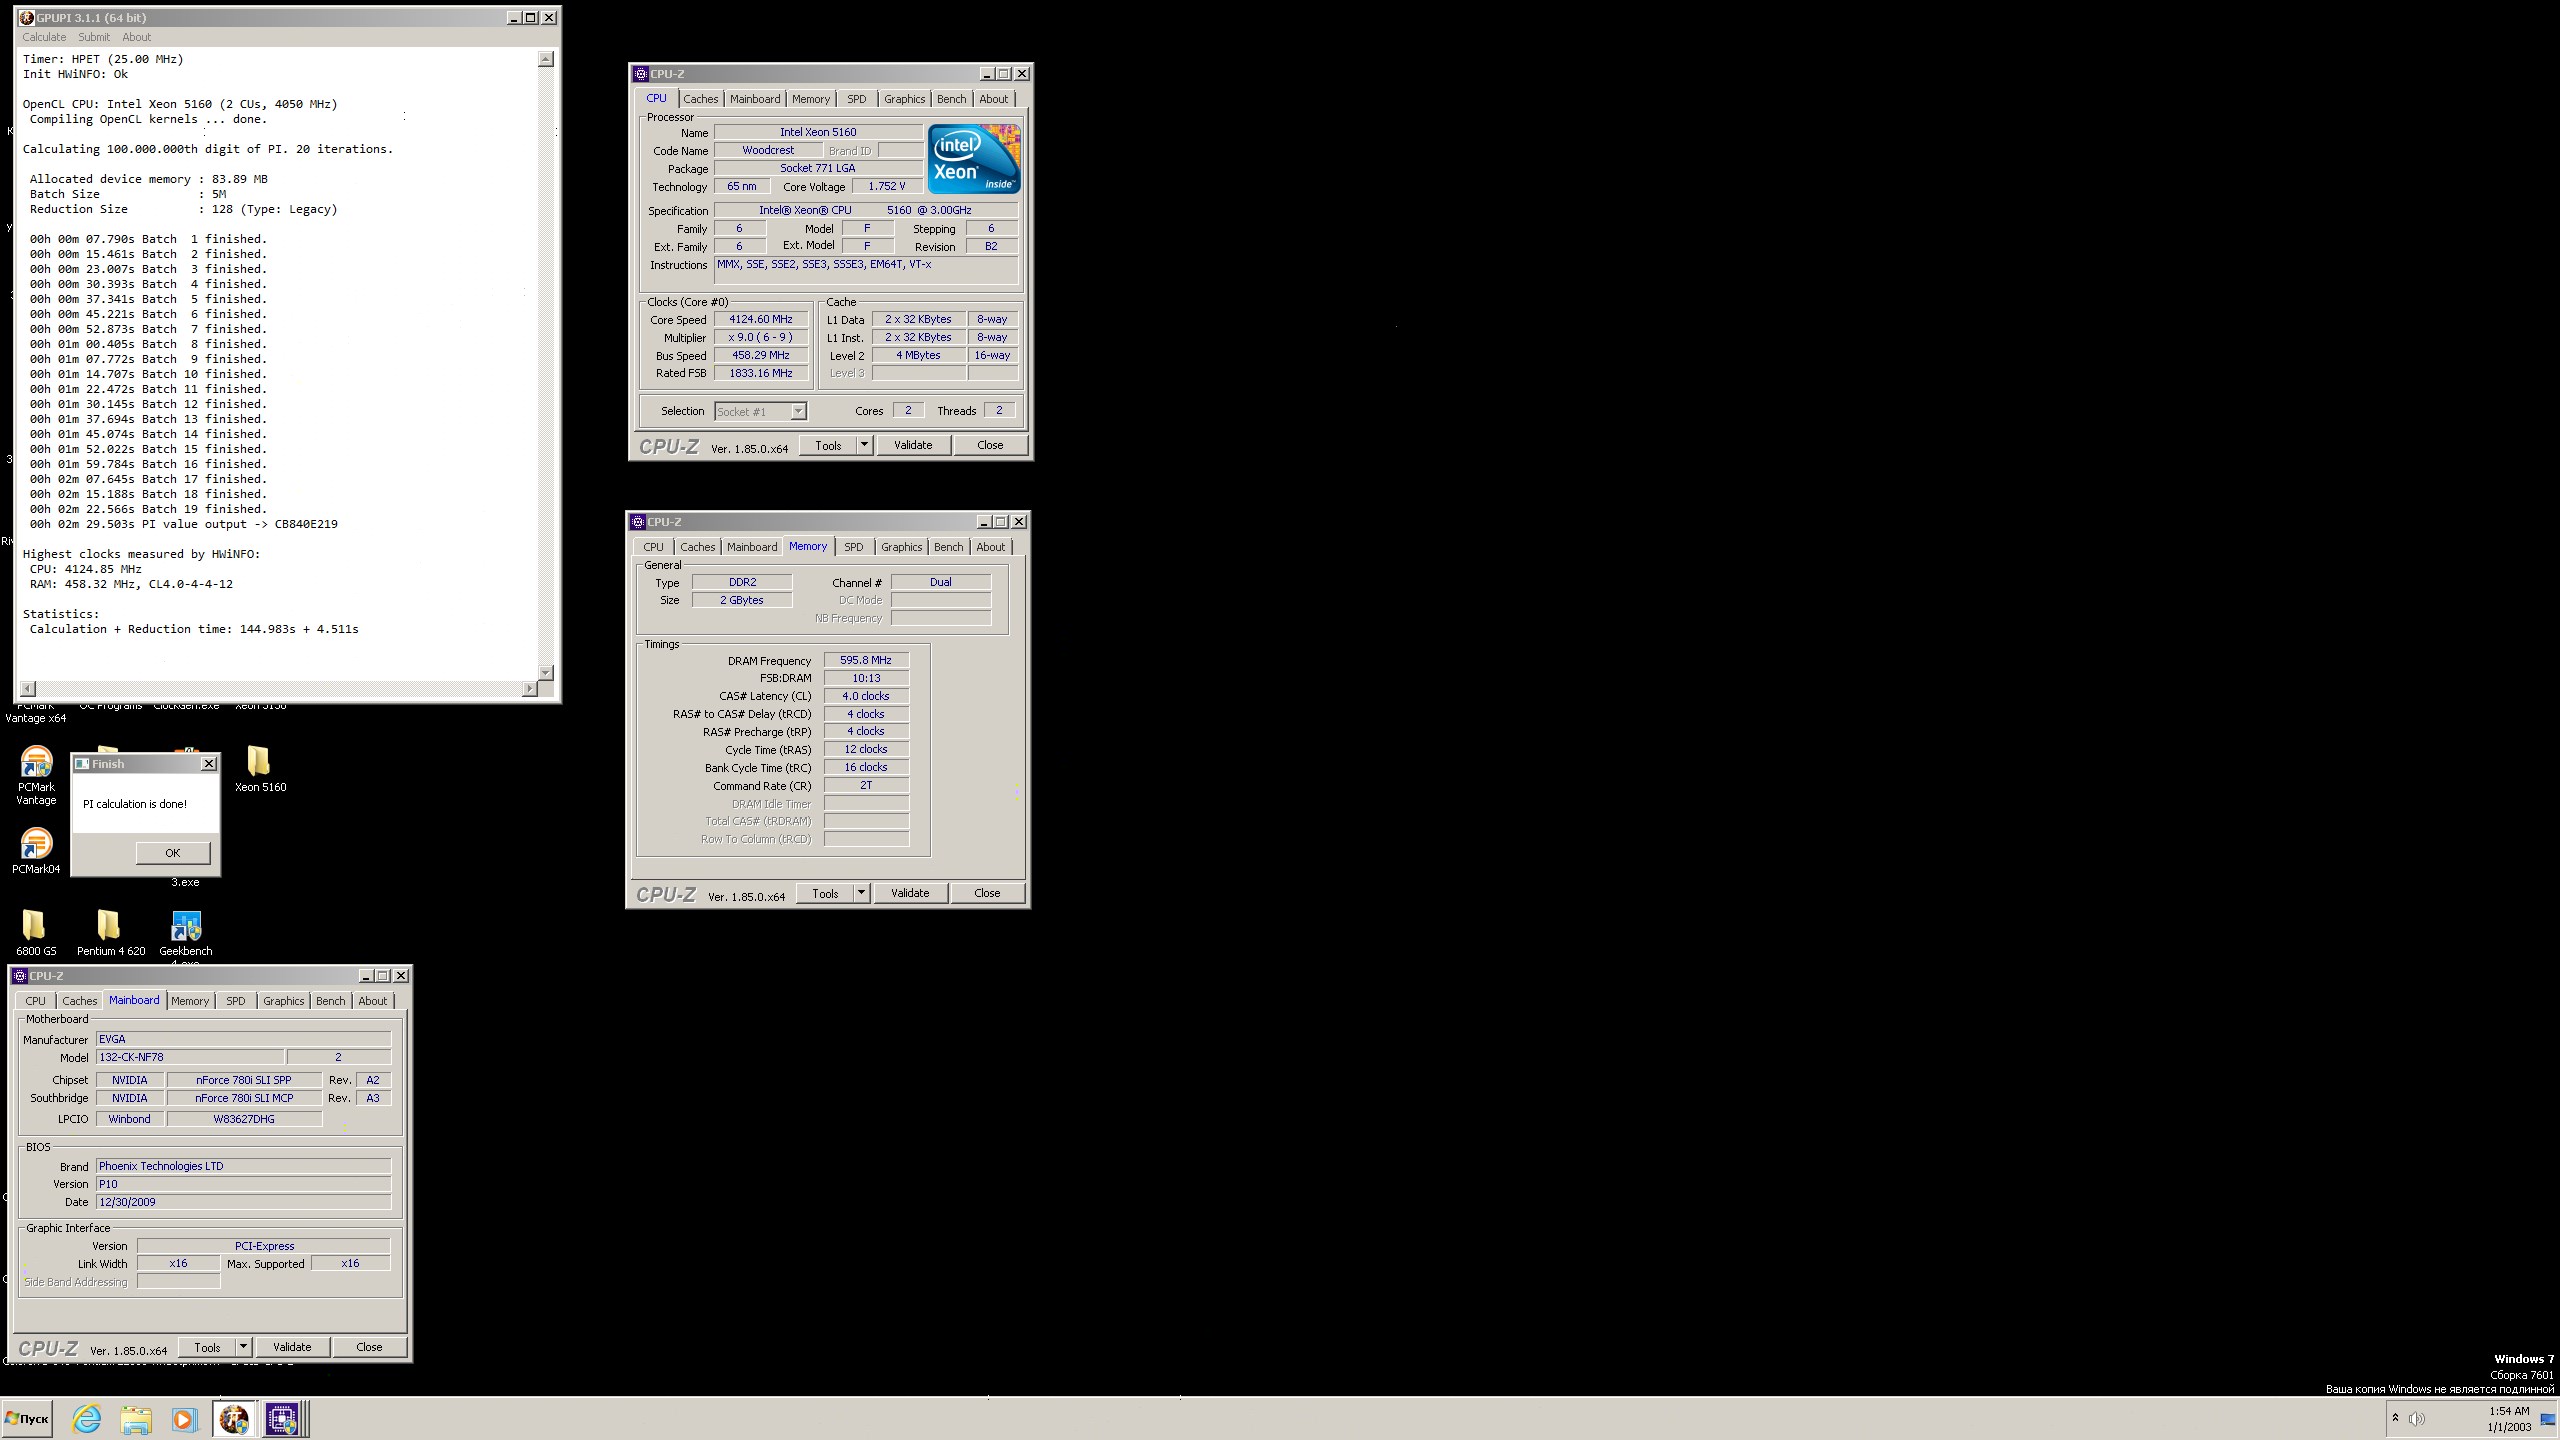
Task: Switch to Bench tab in CPU window
Action: click(951, 99)
